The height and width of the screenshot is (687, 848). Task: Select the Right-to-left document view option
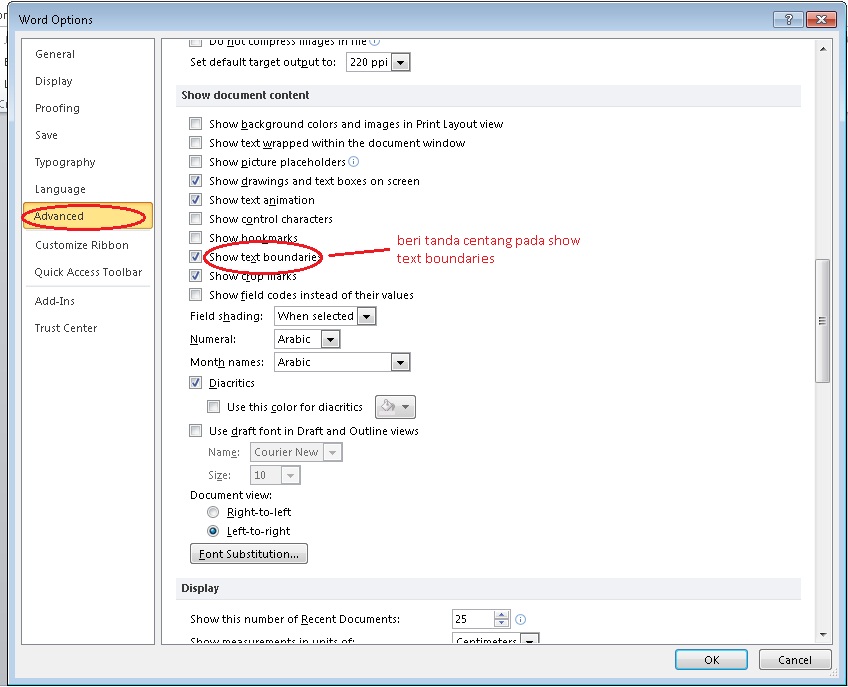tap(213, 511)
